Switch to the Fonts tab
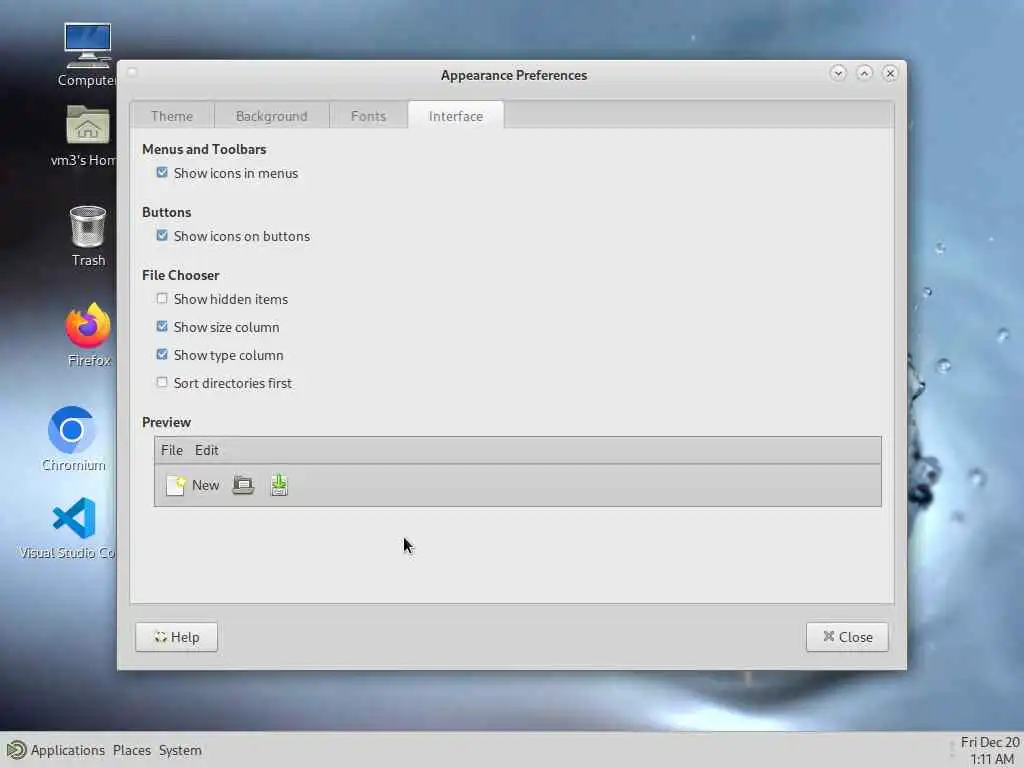 (x=368, y=116)
